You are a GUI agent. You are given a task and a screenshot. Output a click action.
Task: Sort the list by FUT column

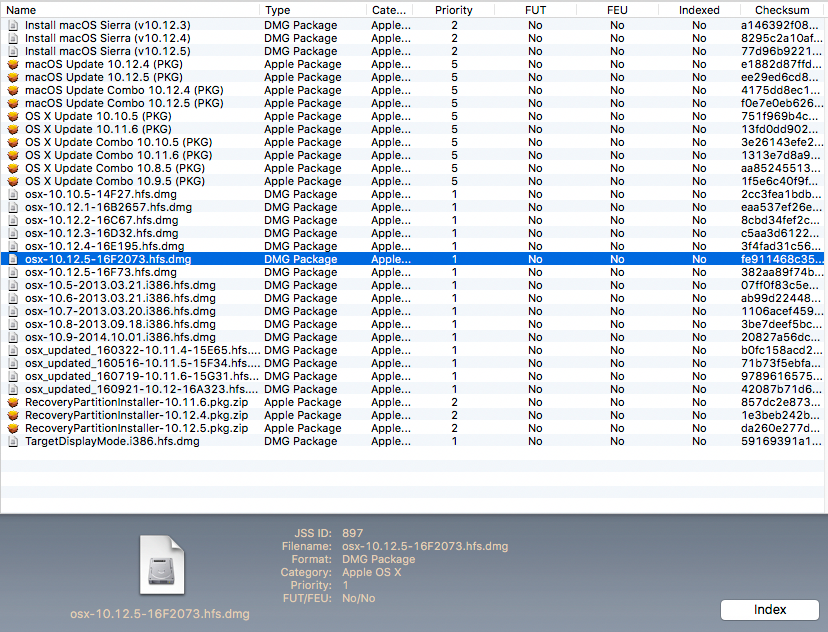[535, 10]
